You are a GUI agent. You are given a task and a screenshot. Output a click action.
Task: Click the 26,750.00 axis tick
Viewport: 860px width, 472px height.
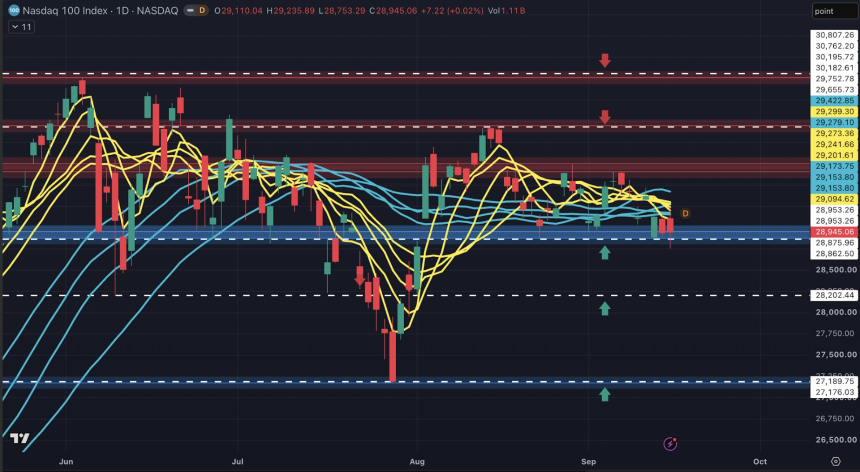[x=835, y=418]
